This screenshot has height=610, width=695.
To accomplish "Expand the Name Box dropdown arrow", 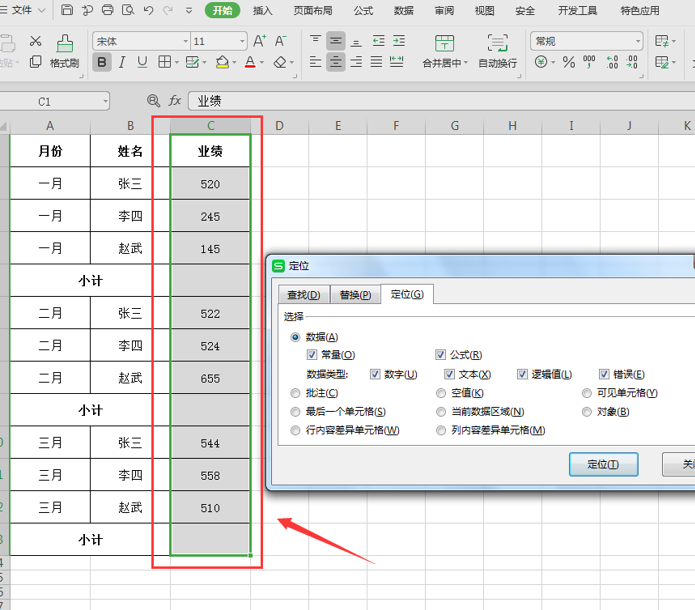I will click(x=105, y=102).
